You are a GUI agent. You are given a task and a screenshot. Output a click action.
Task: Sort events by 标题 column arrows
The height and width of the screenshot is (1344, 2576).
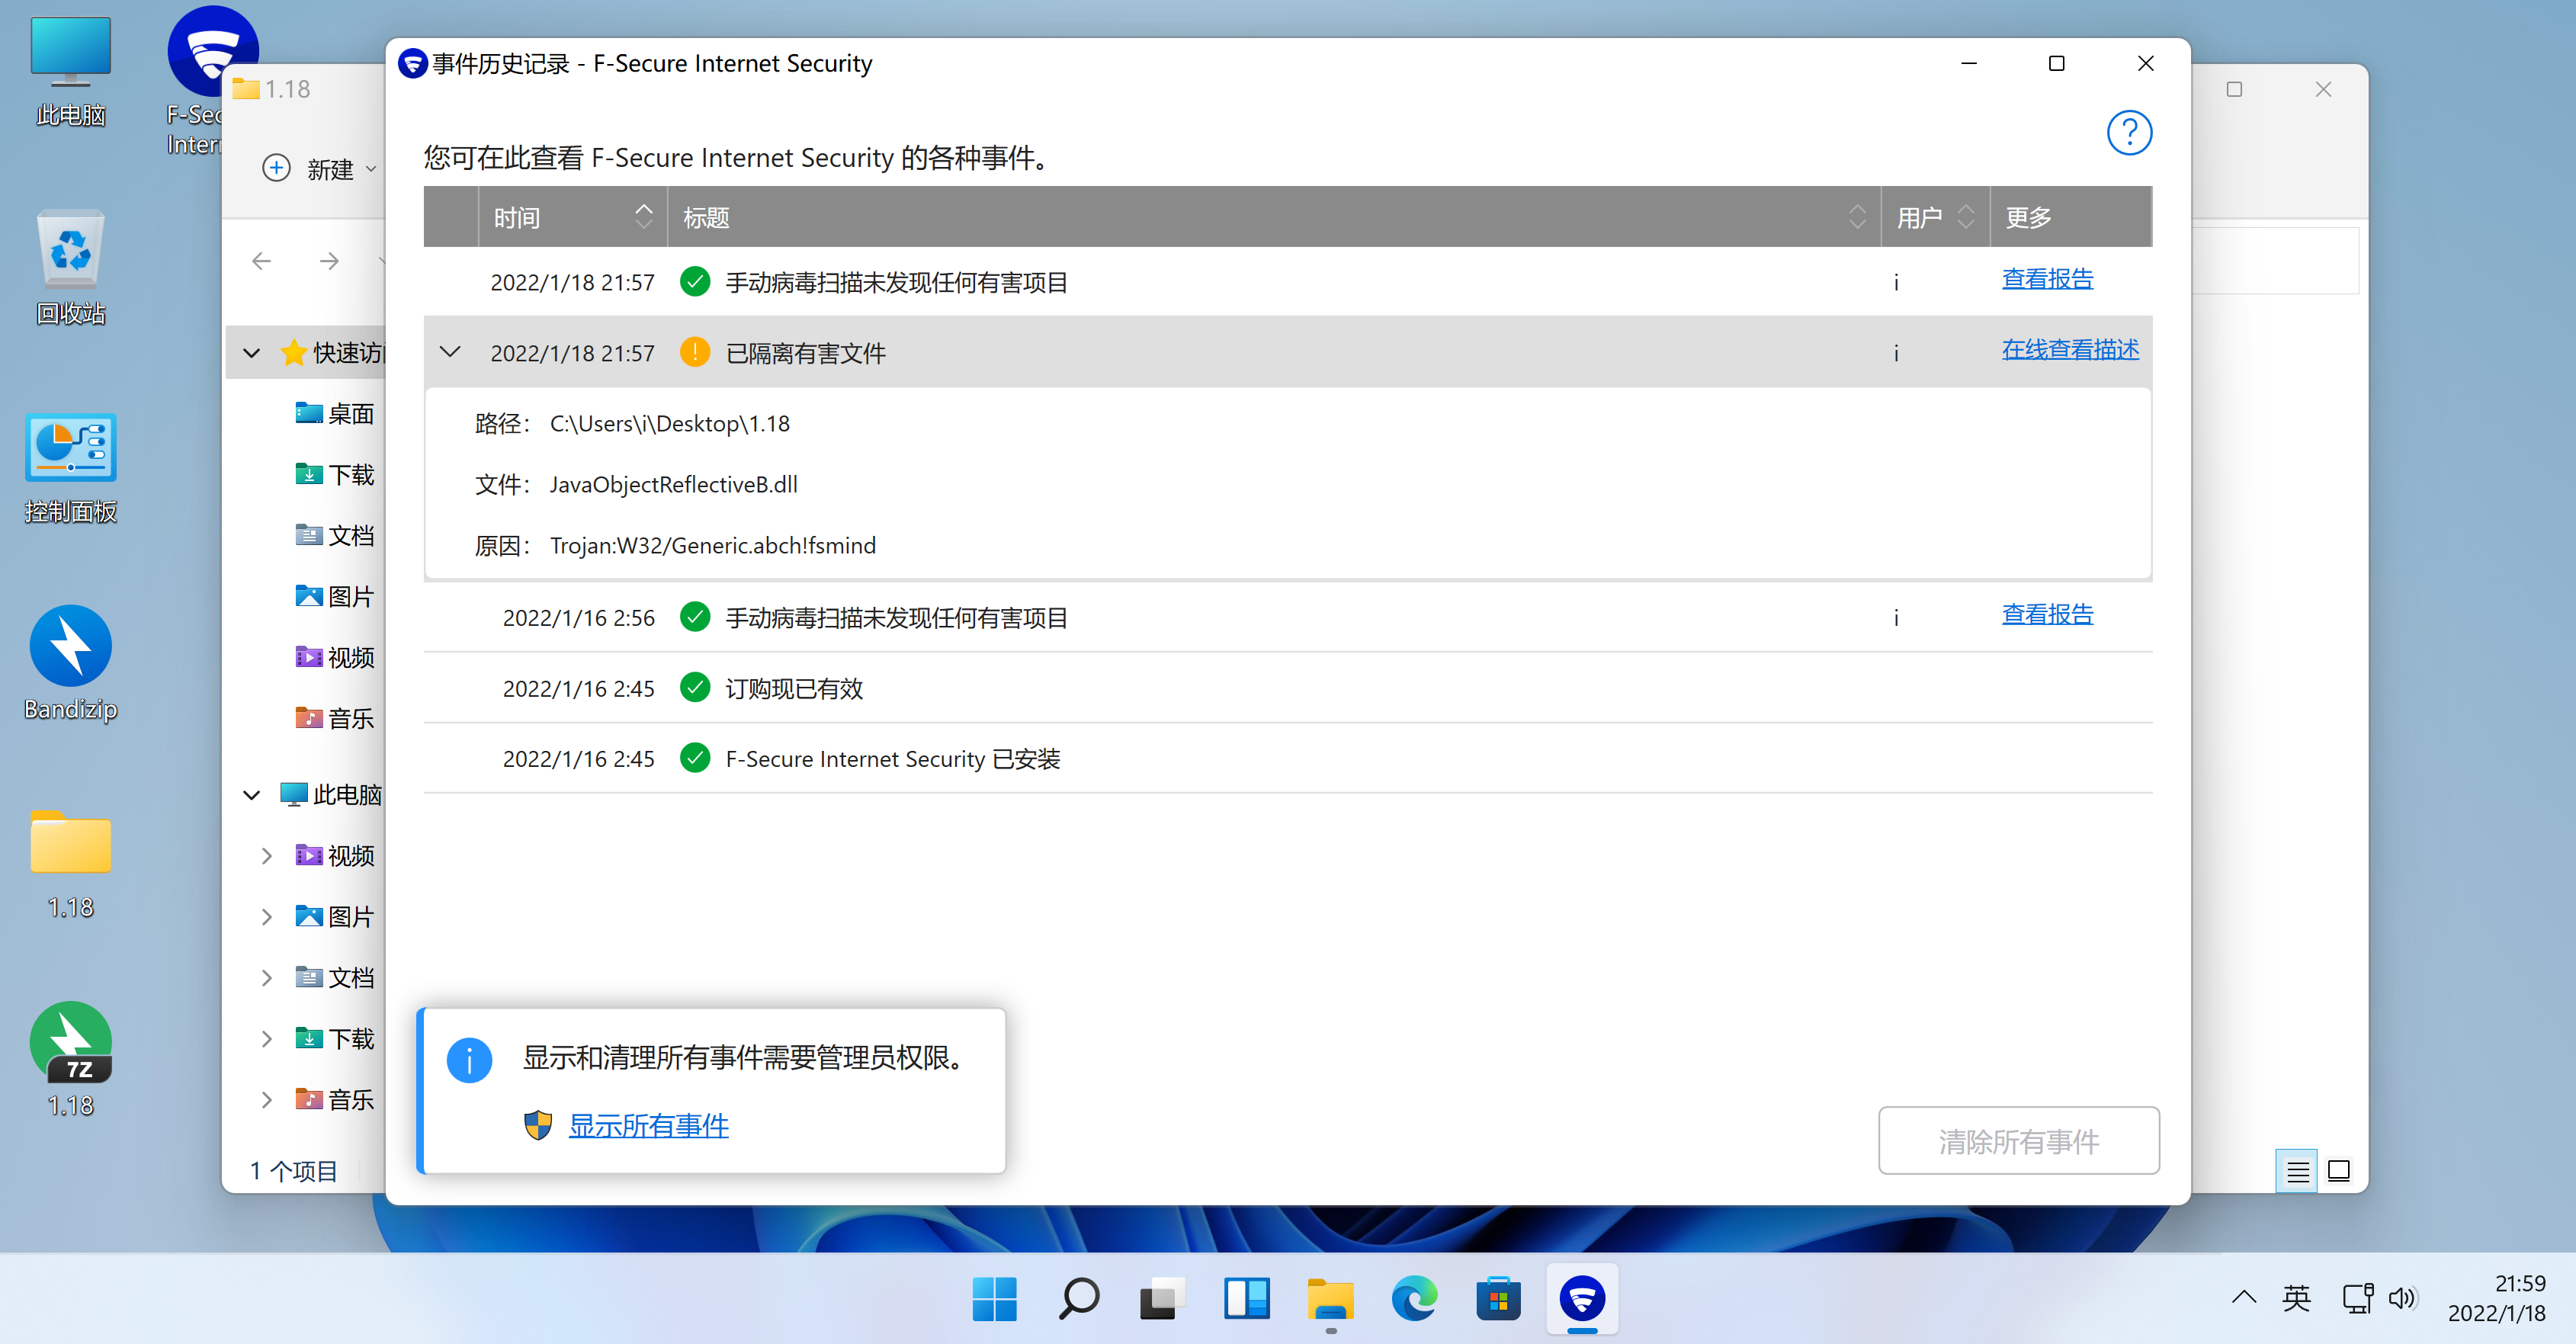pyautogui.click(x=1857, y=216)
